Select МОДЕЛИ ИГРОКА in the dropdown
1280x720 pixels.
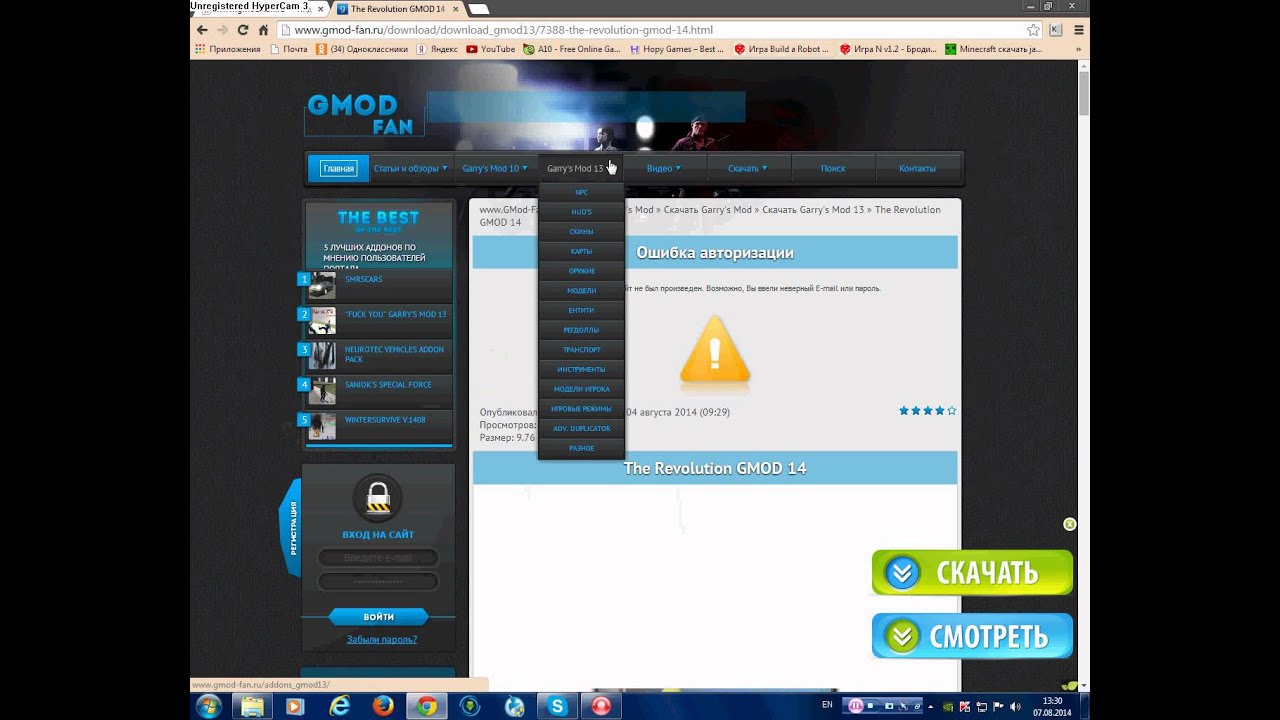click(x=581, y=389)
